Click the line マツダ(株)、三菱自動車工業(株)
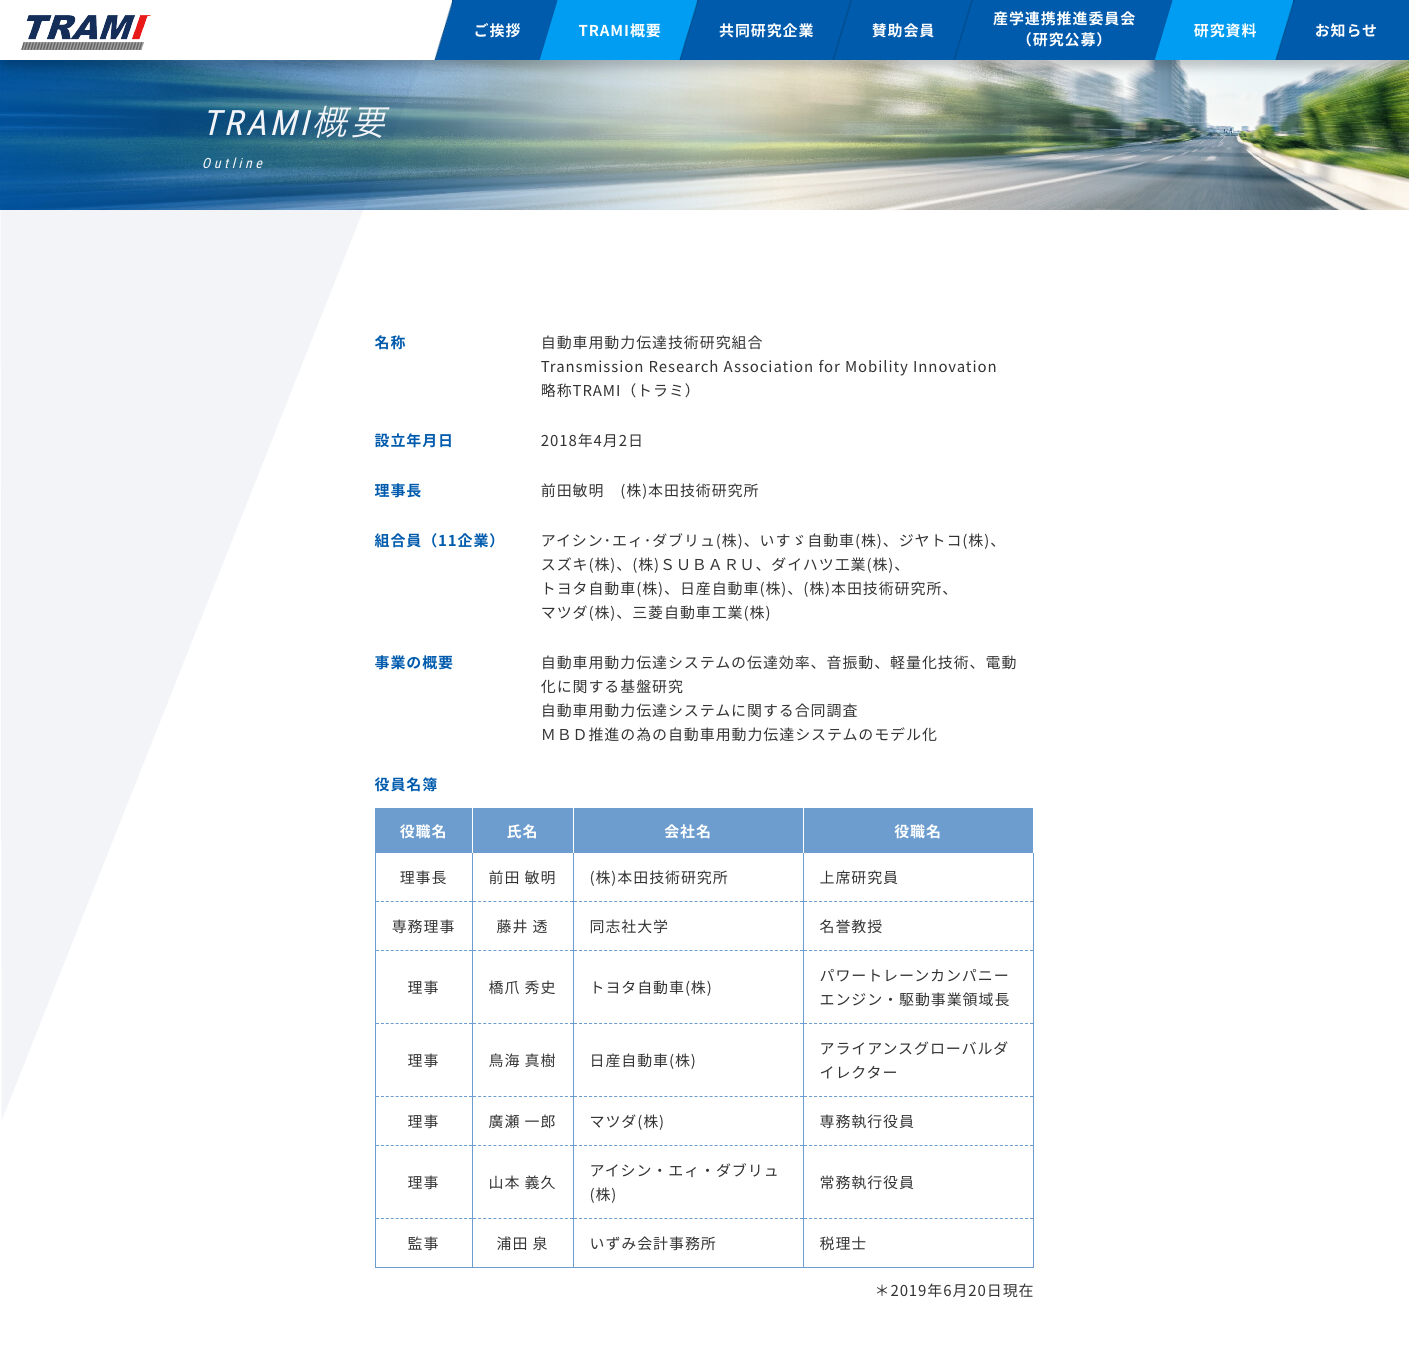The width and height of the screenshot is (1409, 1351). coord(656,612)
